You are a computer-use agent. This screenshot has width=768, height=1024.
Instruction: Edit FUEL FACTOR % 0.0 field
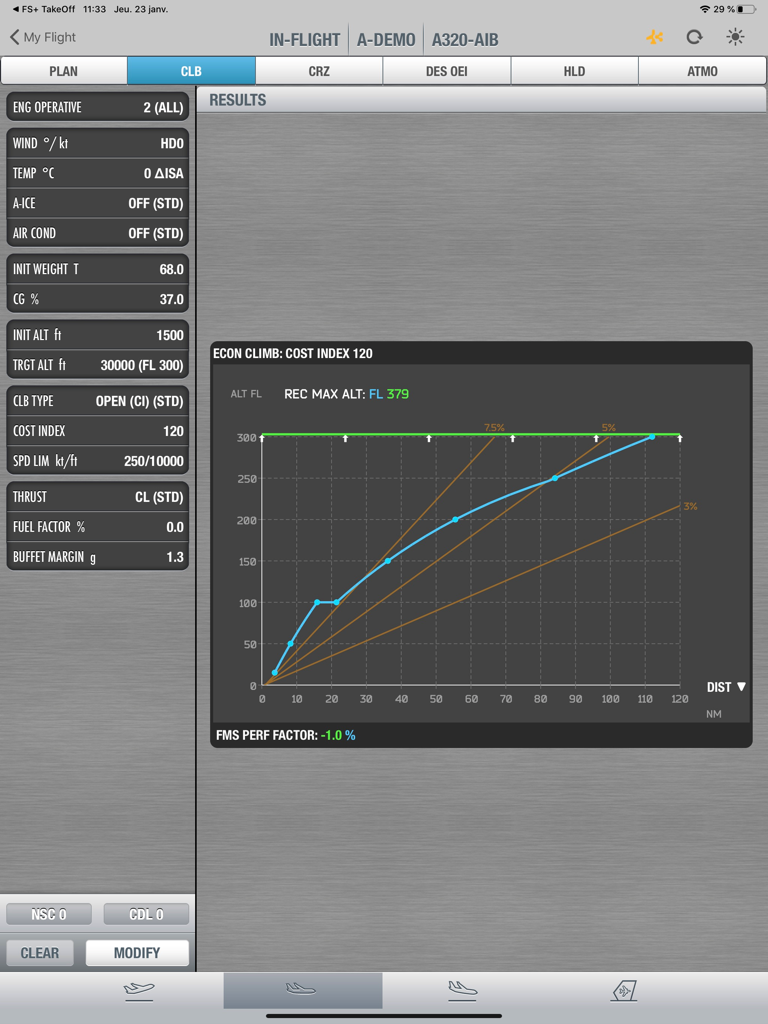pyautogui.click(x=98, y=527)
